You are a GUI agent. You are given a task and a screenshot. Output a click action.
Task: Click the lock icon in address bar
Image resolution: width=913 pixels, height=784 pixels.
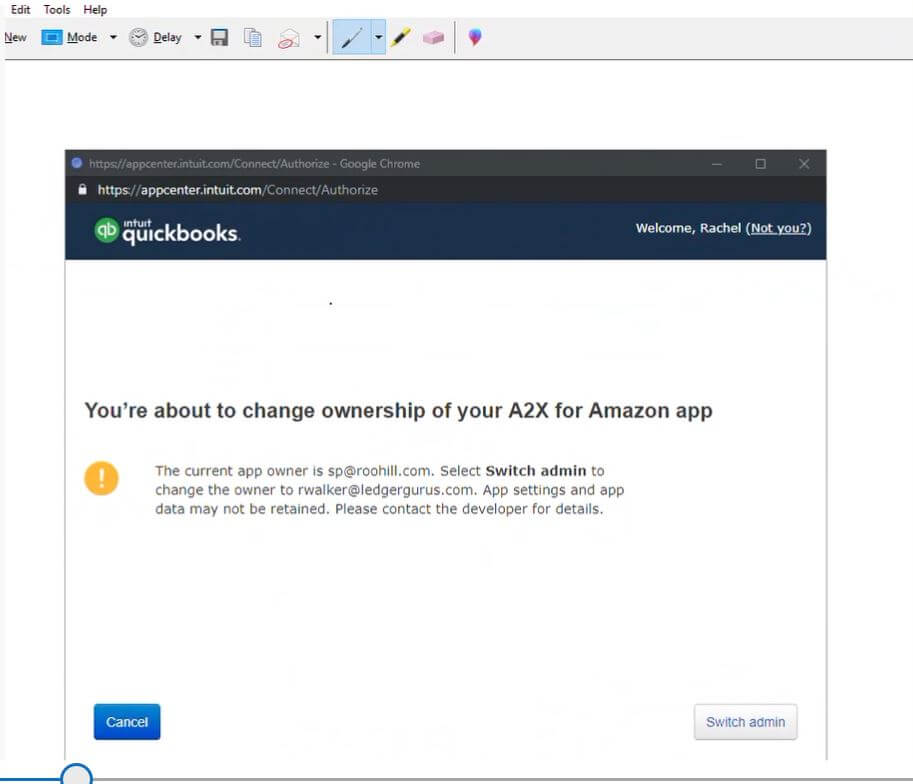click(x=83, y=189)
